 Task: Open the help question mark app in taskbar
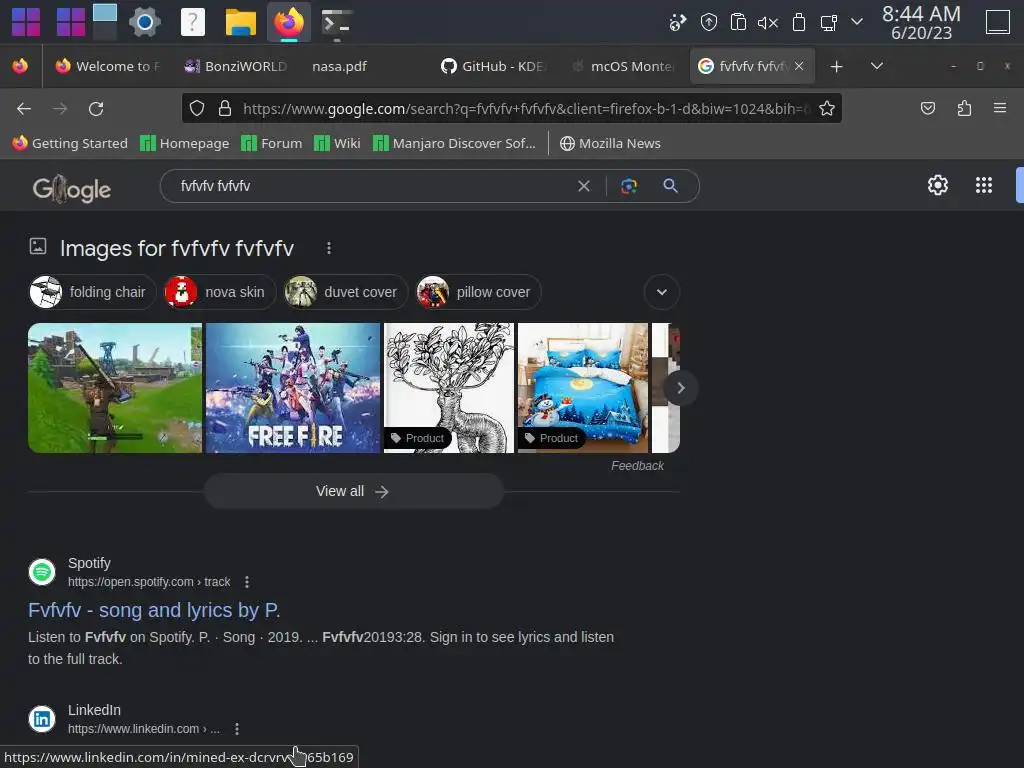pyautogui.click(x=193, y=22)
